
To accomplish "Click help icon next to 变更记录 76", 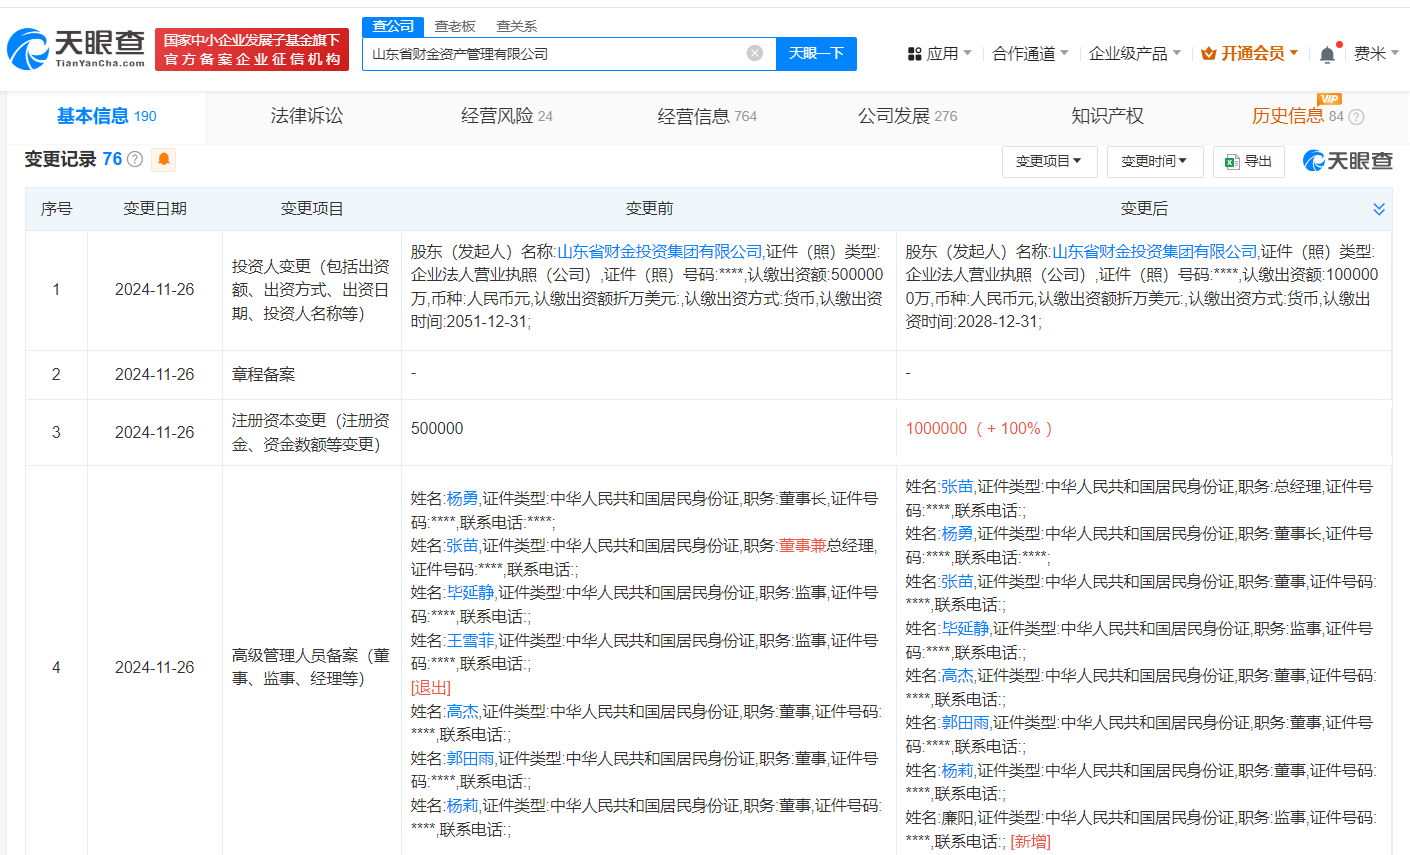I will click(x=135, y=159).
